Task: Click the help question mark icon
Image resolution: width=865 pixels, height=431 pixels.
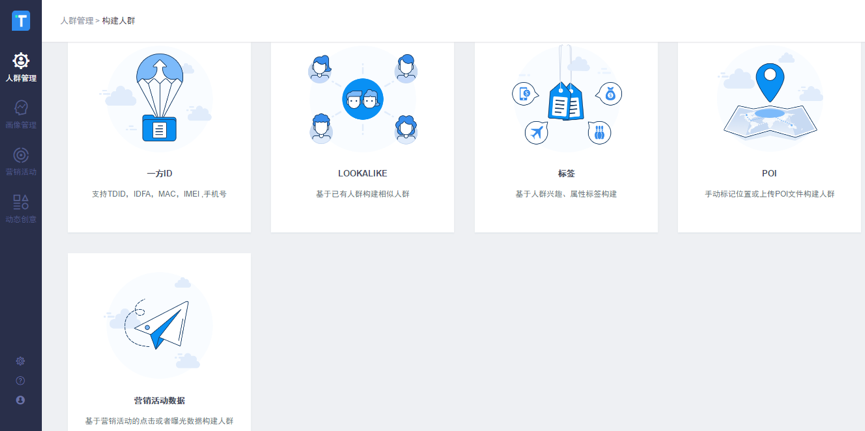Action: click(20, 381)
